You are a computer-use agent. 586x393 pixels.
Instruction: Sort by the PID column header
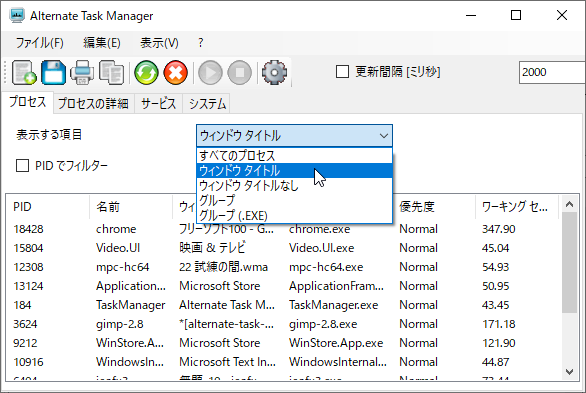pos(47,207)
